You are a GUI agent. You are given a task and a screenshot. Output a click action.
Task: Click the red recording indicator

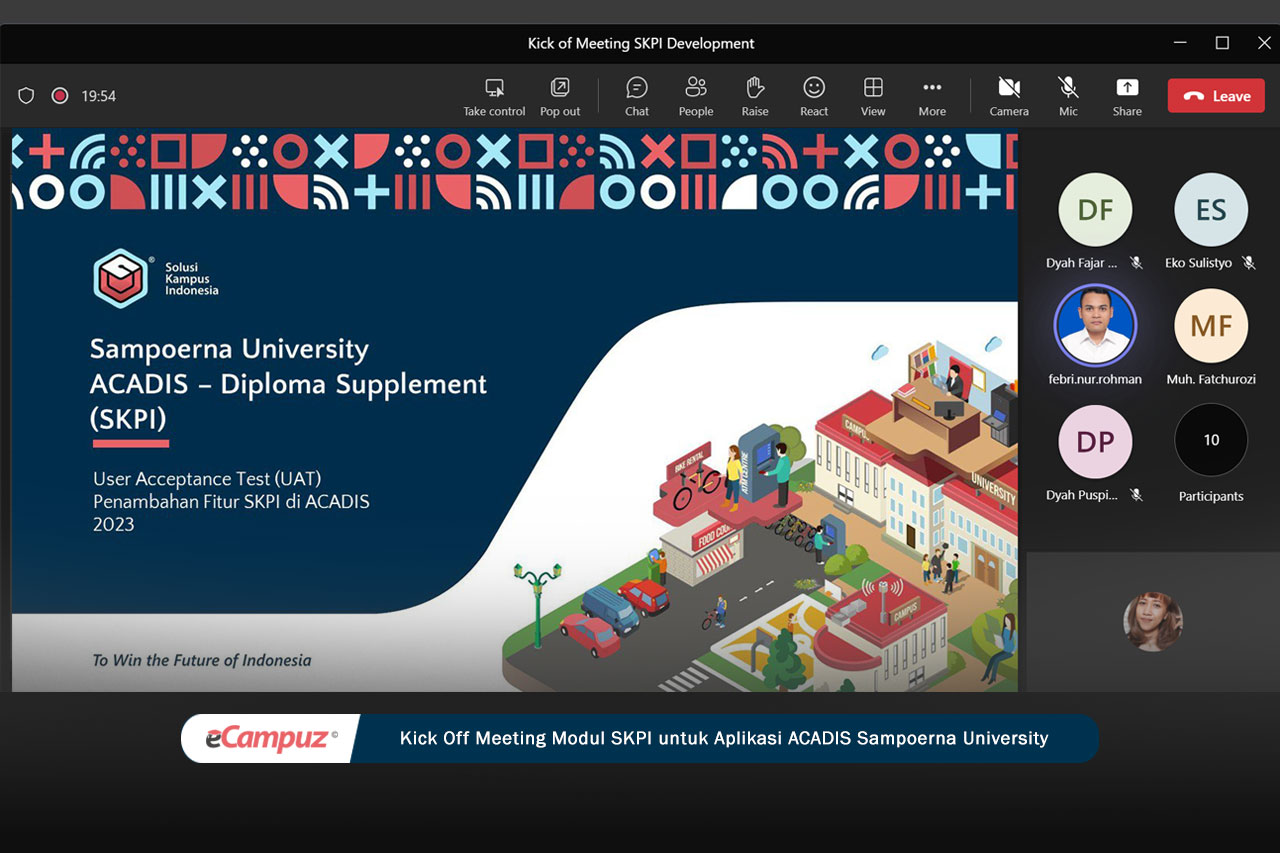[59, 96]
